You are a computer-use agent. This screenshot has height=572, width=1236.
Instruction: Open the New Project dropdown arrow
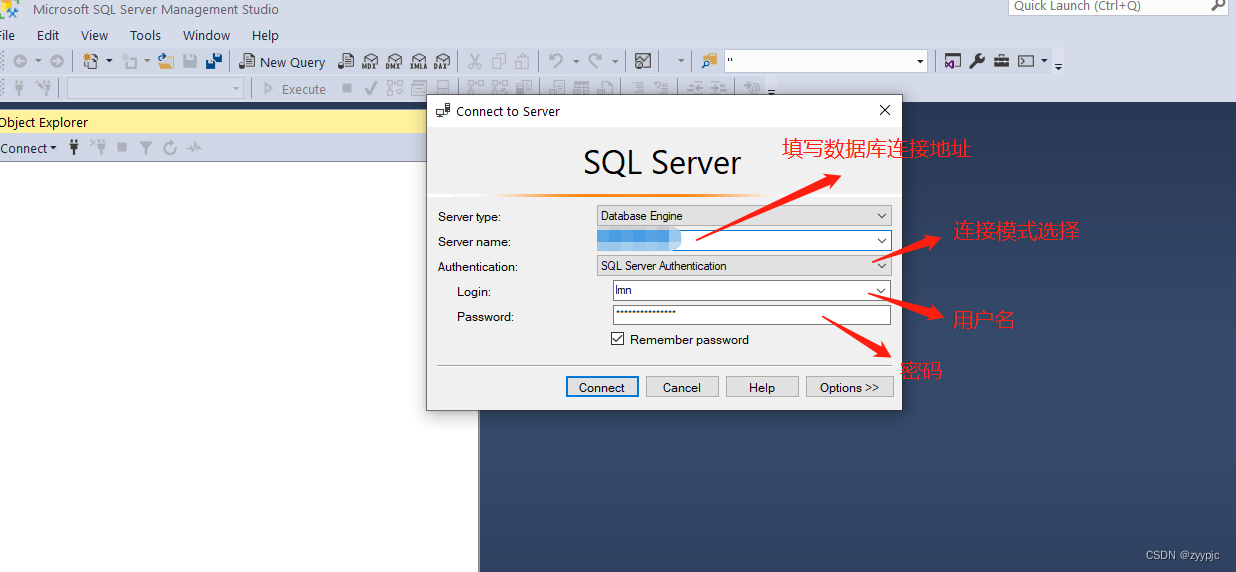tap(109, 61)
